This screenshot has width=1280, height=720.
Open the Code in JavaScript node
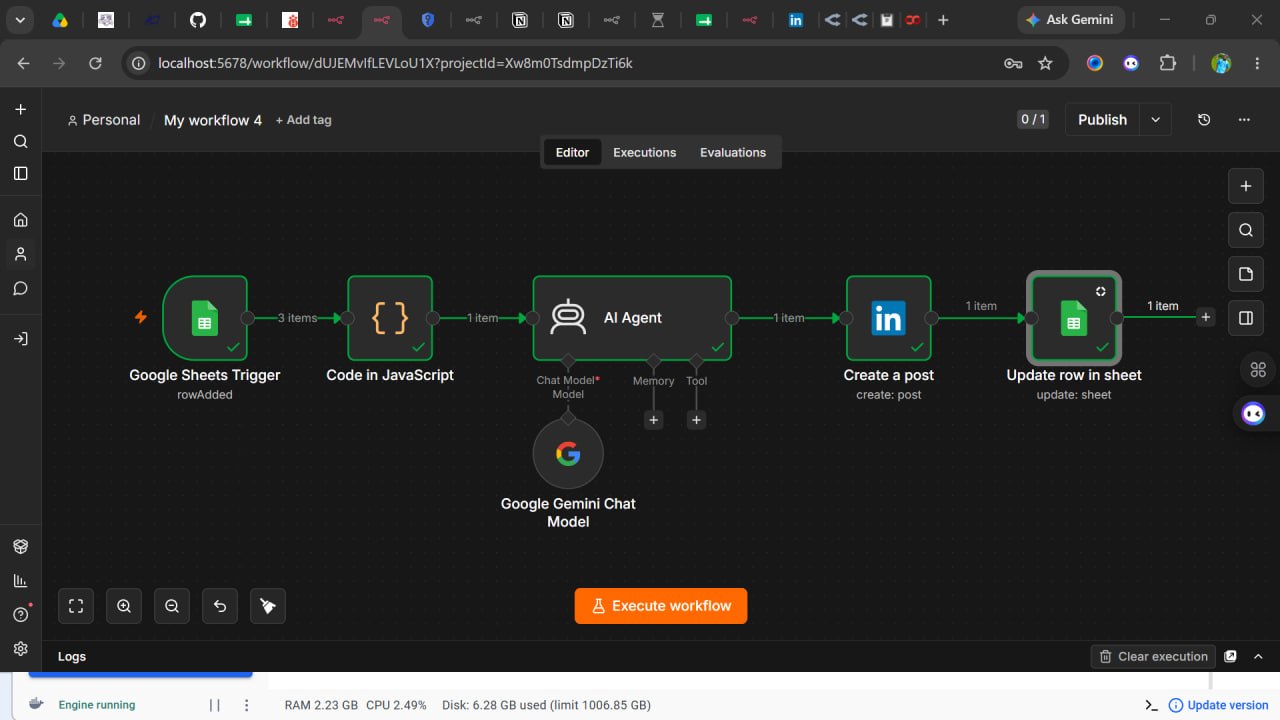tap(390, 318)
